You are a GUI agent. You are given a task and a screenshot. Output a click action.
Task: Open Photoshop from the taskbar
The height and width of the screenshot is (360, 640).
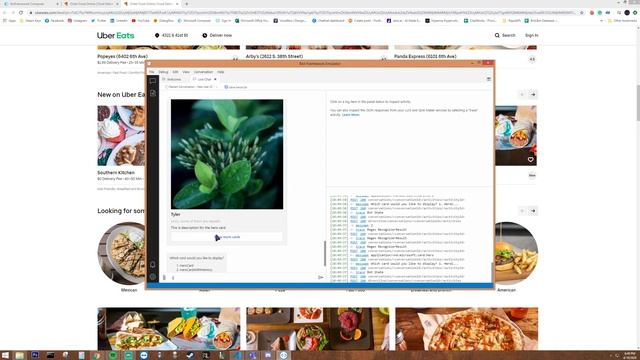[x=35, y=356]
